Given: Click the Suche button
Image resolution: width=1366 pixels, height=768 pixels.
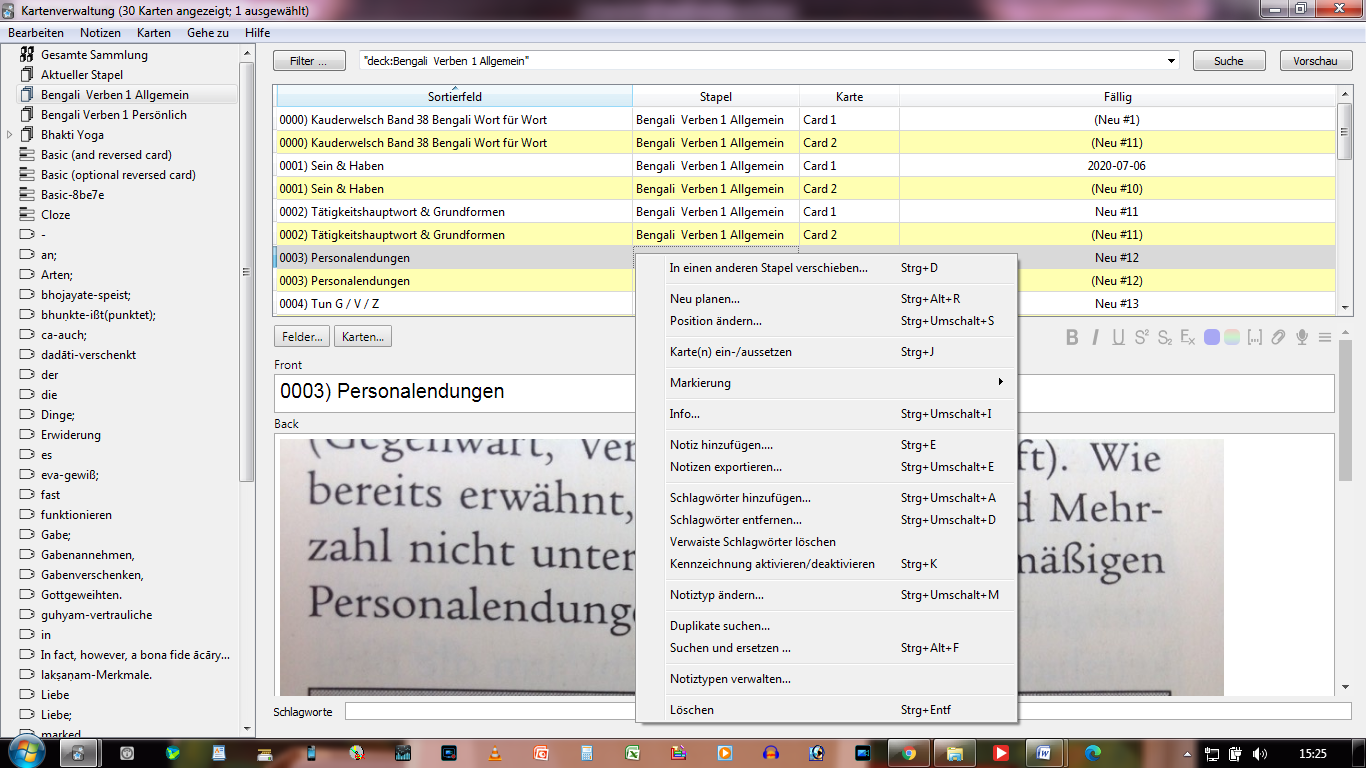Looking at the screenshot, I should pos(1229,61).
